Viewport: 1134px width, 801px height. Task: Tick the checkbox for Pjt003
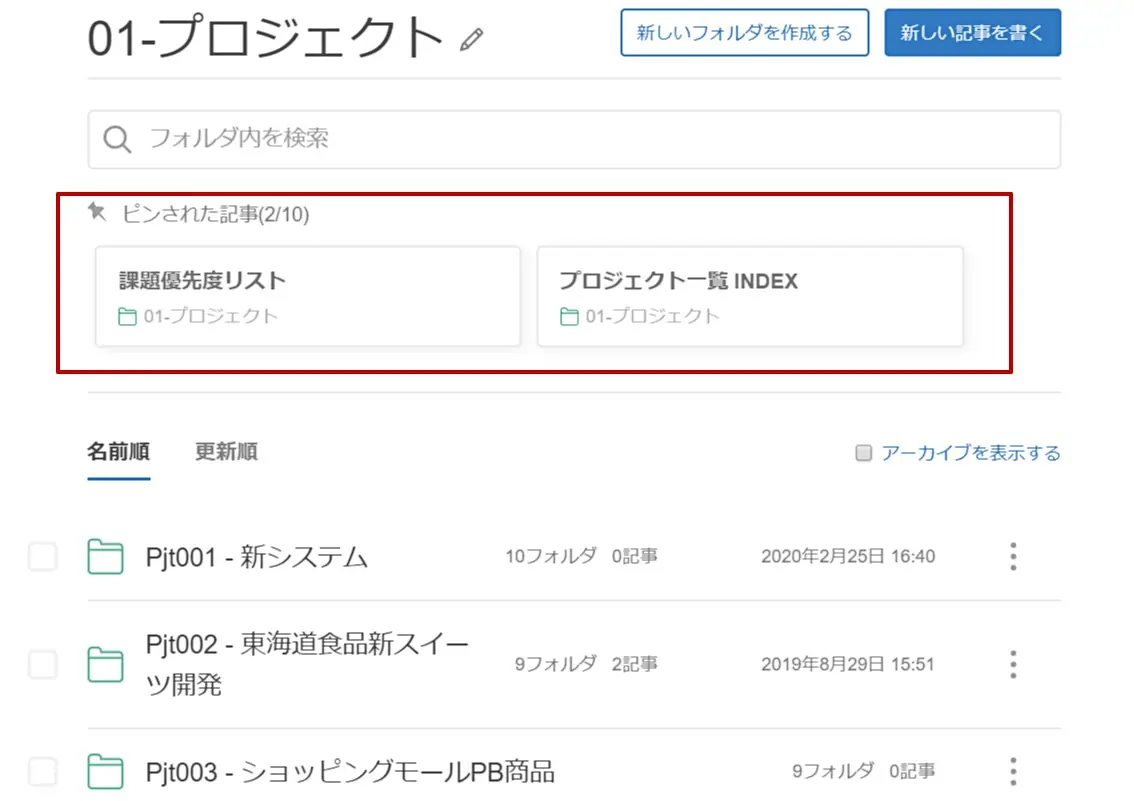tap(42, 771)
